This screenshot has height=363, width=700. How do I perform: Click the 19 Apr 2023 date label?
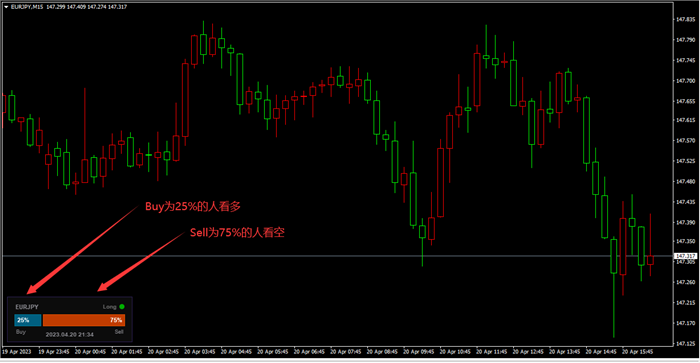[17, 352]
